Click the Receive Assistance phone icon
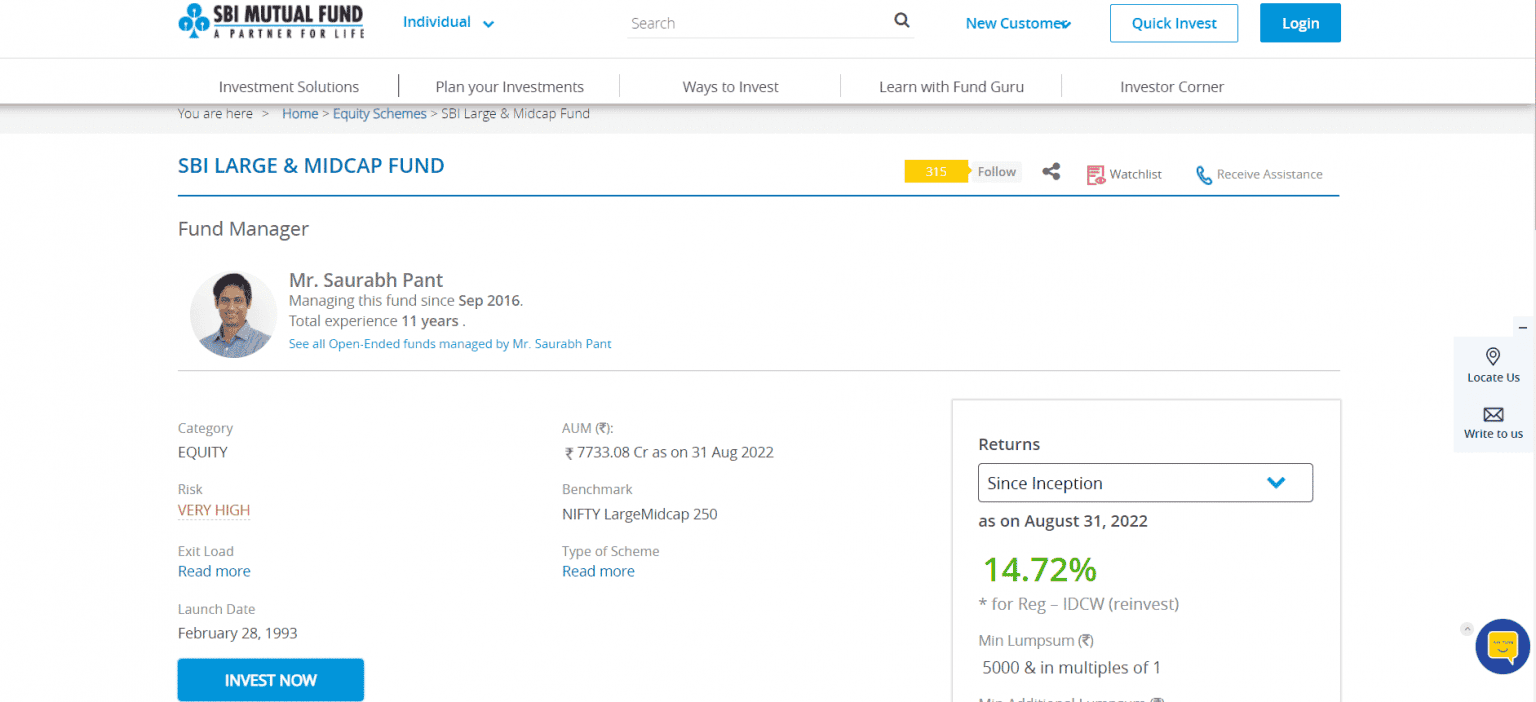 click(1204, 175)
